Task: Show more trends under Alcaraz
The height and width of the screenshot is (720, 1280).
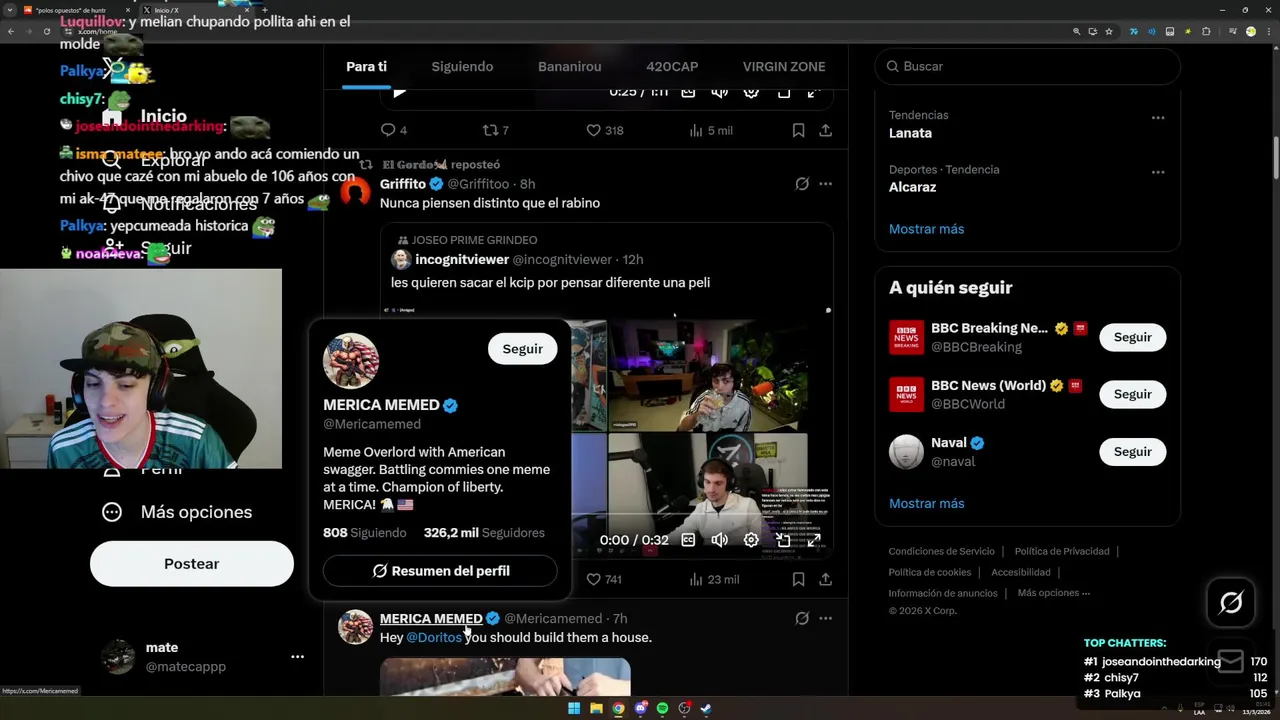Action: 926,229
